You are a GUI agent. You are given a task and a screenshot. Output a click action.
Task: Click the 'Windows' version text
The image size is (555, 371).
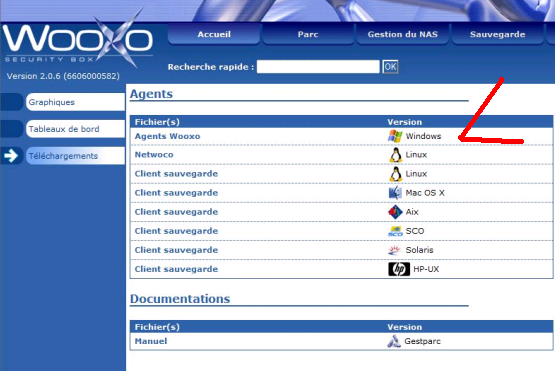pos(423,136)
